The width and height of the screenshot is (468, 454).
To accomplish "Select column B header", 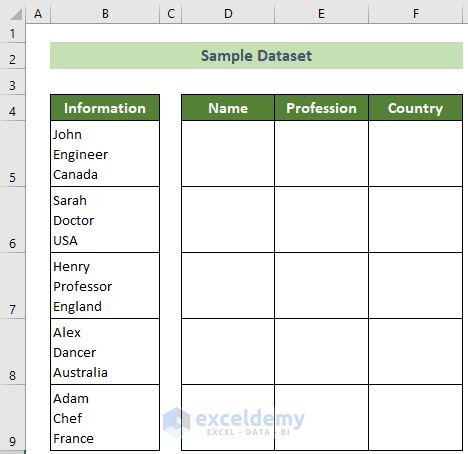I will 105,14.
